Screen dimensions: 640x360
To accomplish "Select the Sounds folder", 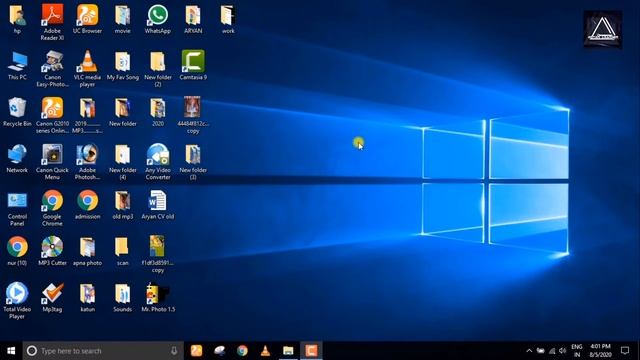I will (x=122, y=298).
